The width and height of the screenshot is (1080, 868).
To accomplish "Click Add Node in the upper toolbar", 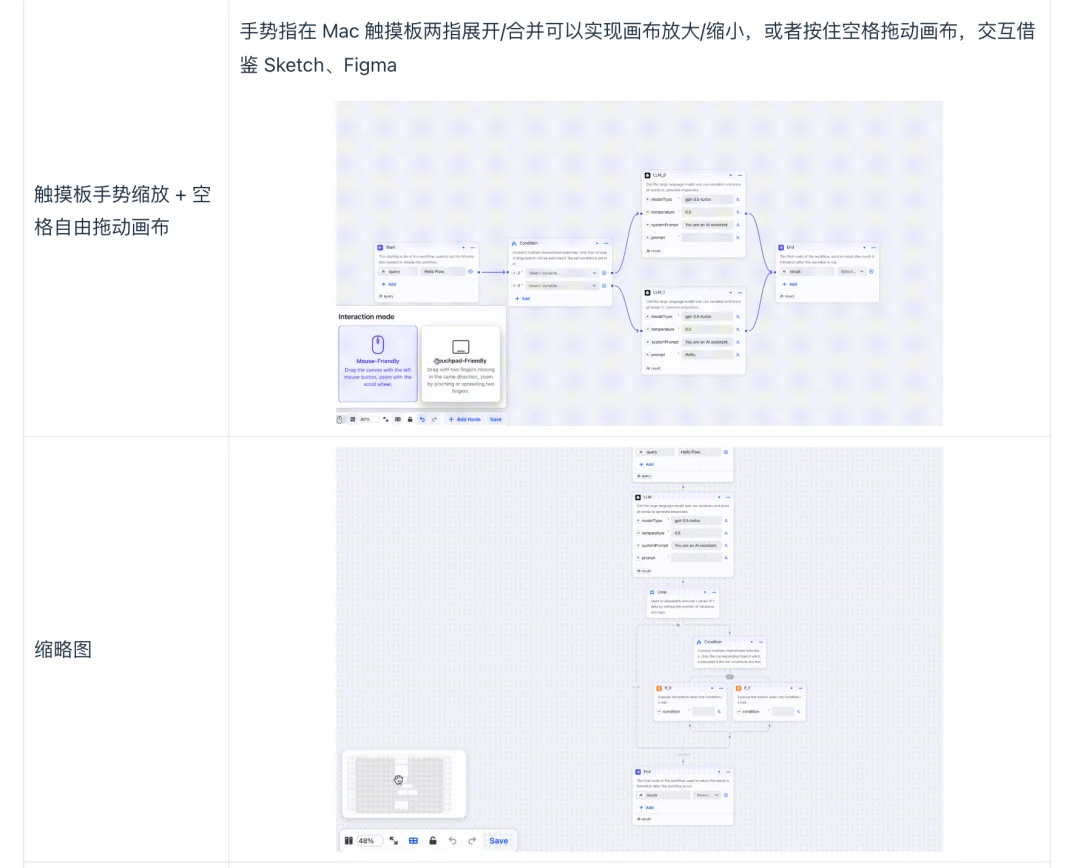I will tap(465, 419).
